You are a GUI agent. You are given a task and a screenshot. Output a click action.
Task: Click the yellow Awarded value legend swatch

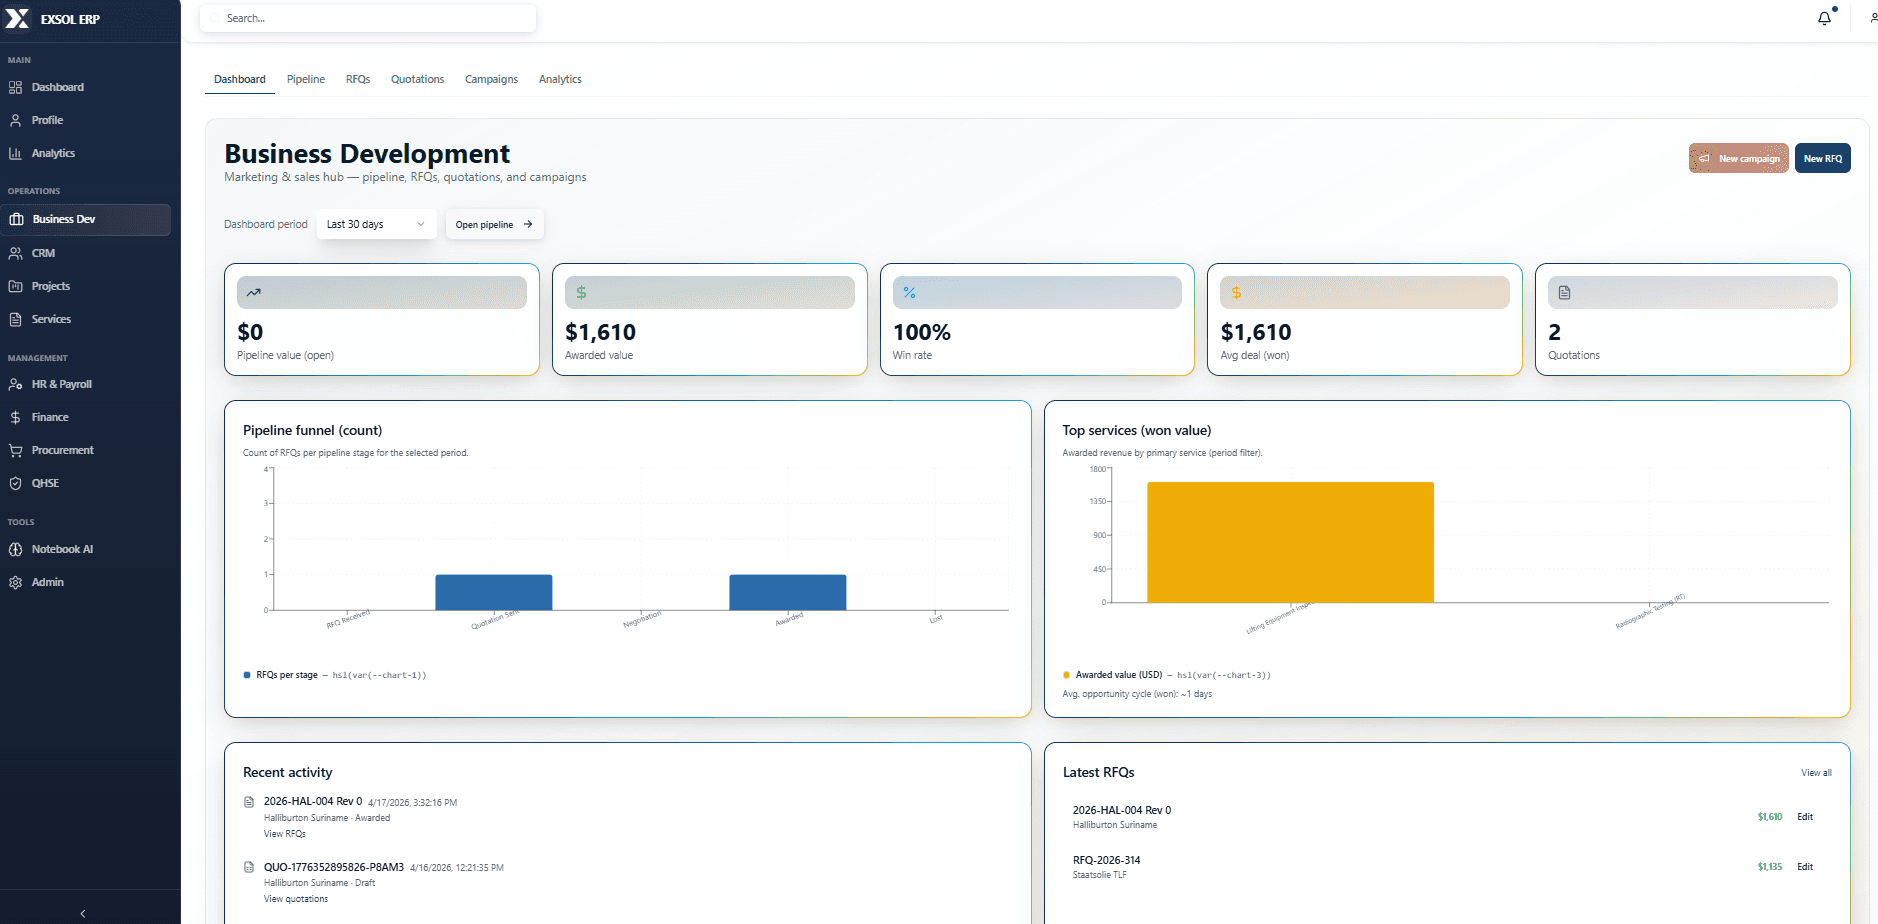point(1066,675)
